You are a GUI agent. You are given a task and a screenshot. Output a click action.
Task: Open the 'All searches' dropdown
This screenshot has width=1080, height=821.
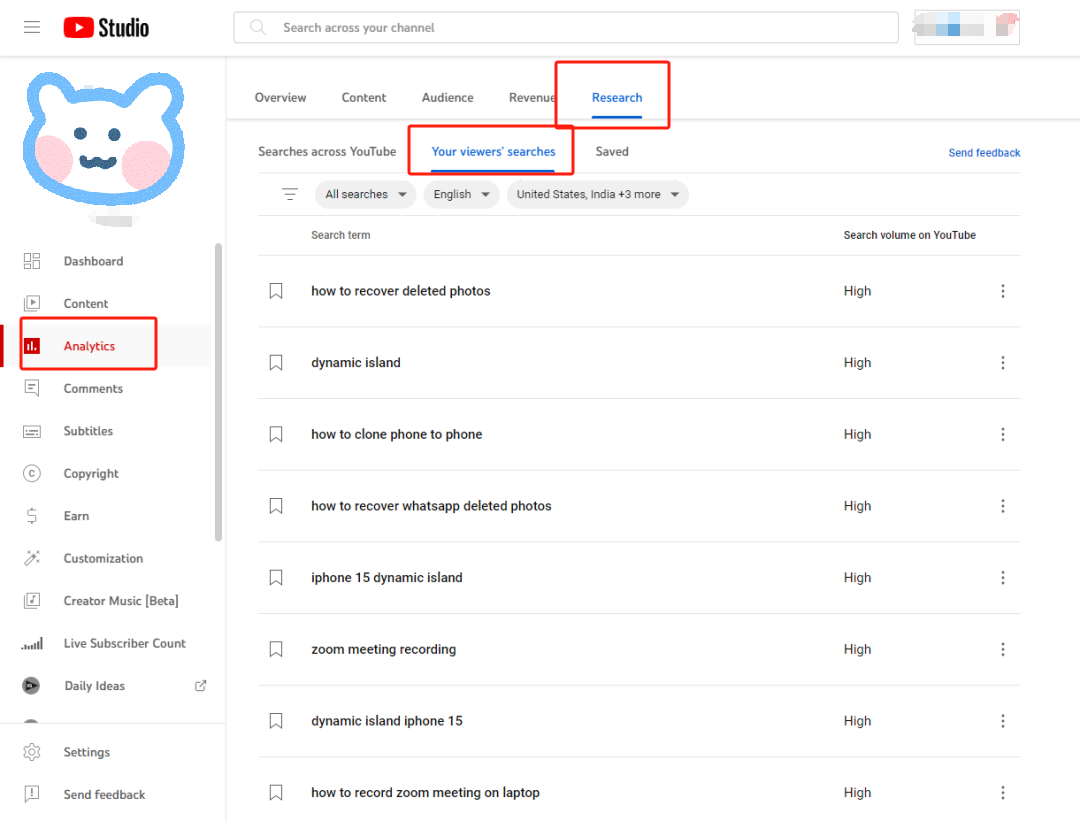[365, 194]
